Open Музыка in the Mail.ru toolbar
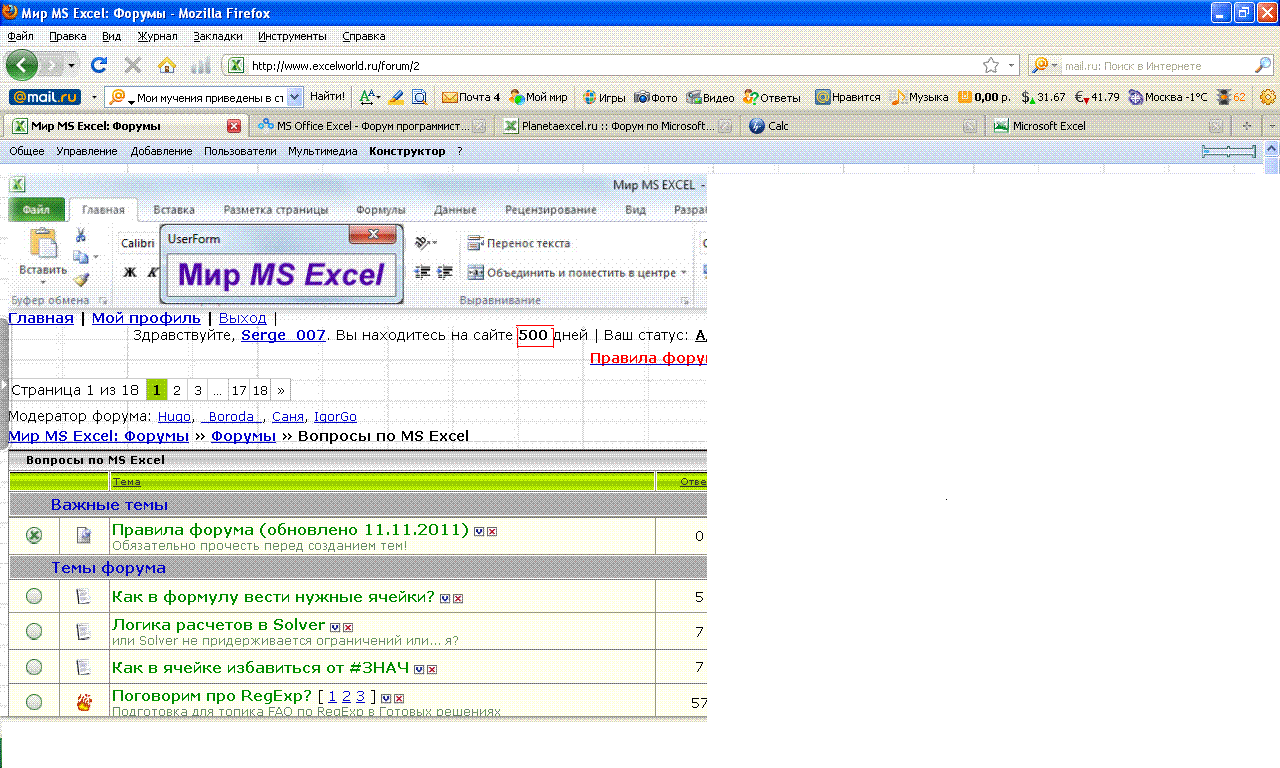The height and width of the screenshot is (768, 1280). click(x=920, y=97)
